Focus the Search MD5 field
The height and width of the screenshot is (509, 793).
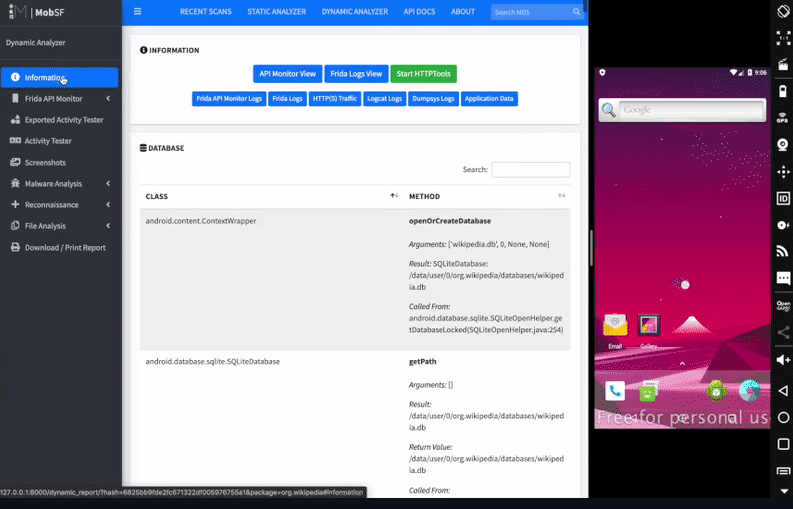[533, 12]
